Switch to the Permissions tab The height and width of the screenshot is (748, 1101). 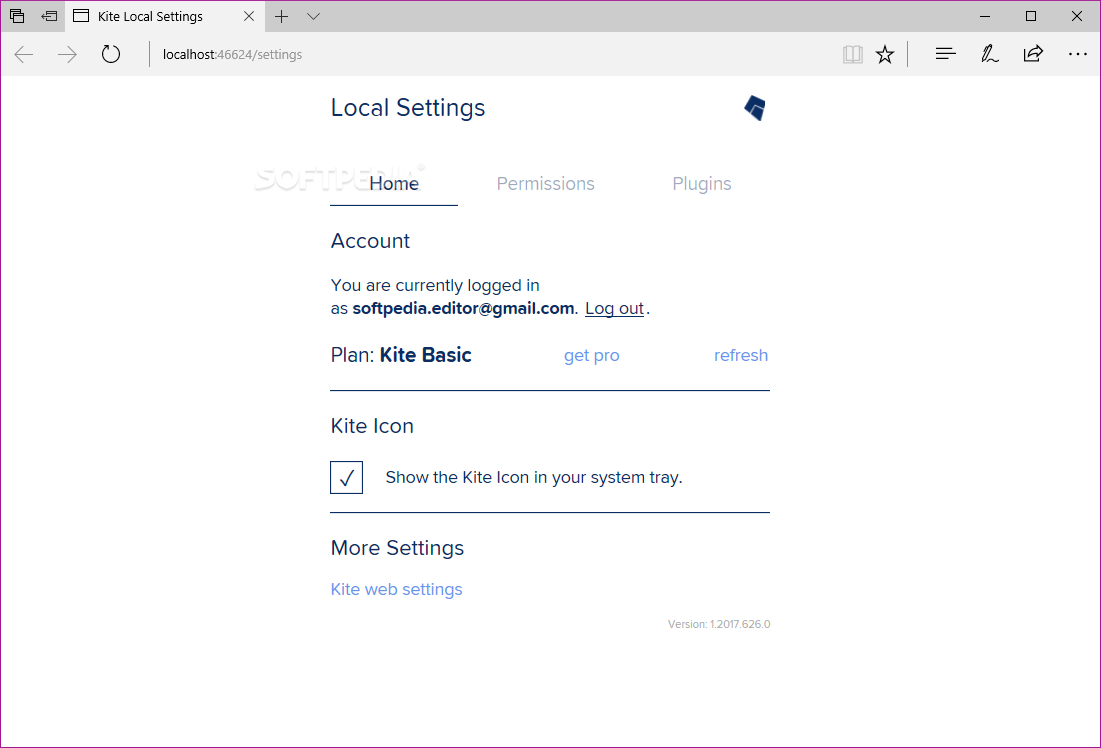click(546, 183)
